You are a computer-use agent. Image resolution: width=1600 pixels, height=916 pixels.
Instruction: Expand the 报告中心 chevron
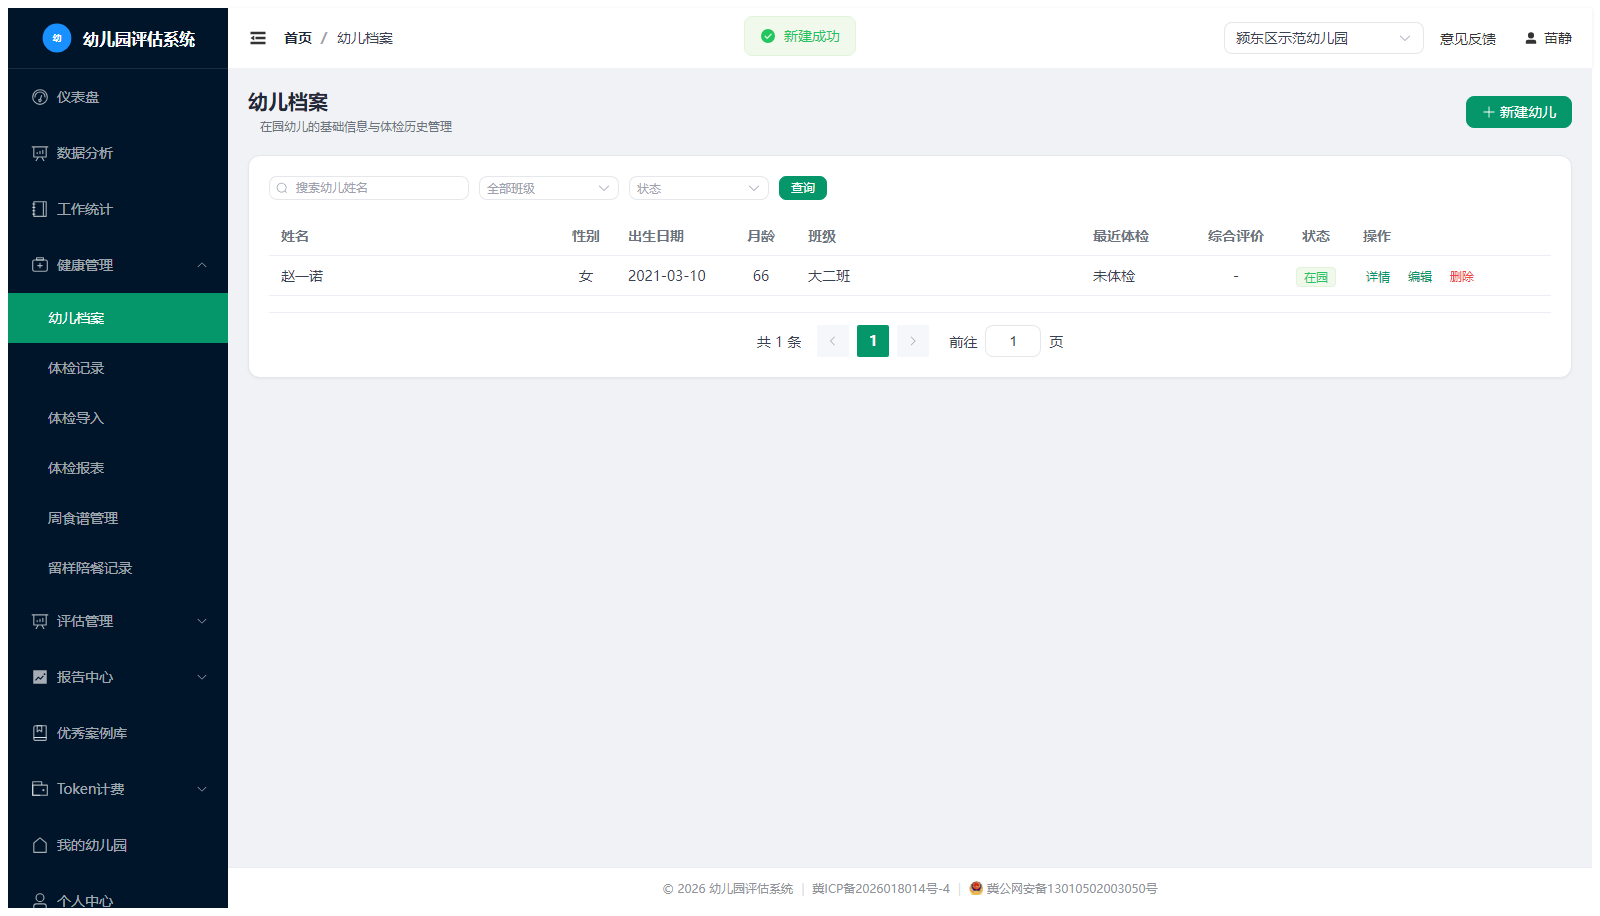click(x=202, y=677)
